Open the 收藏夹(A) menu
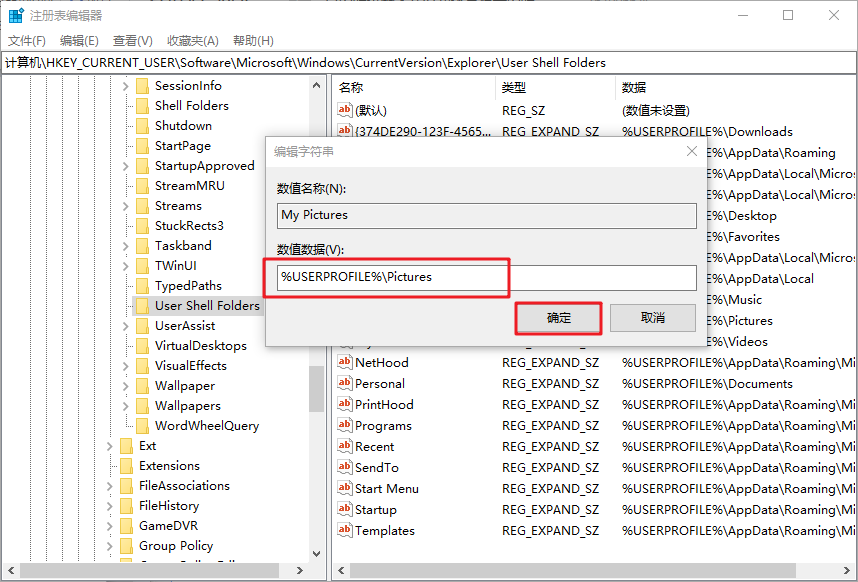This screenshot has height=582, width=858. pos(192,41)
